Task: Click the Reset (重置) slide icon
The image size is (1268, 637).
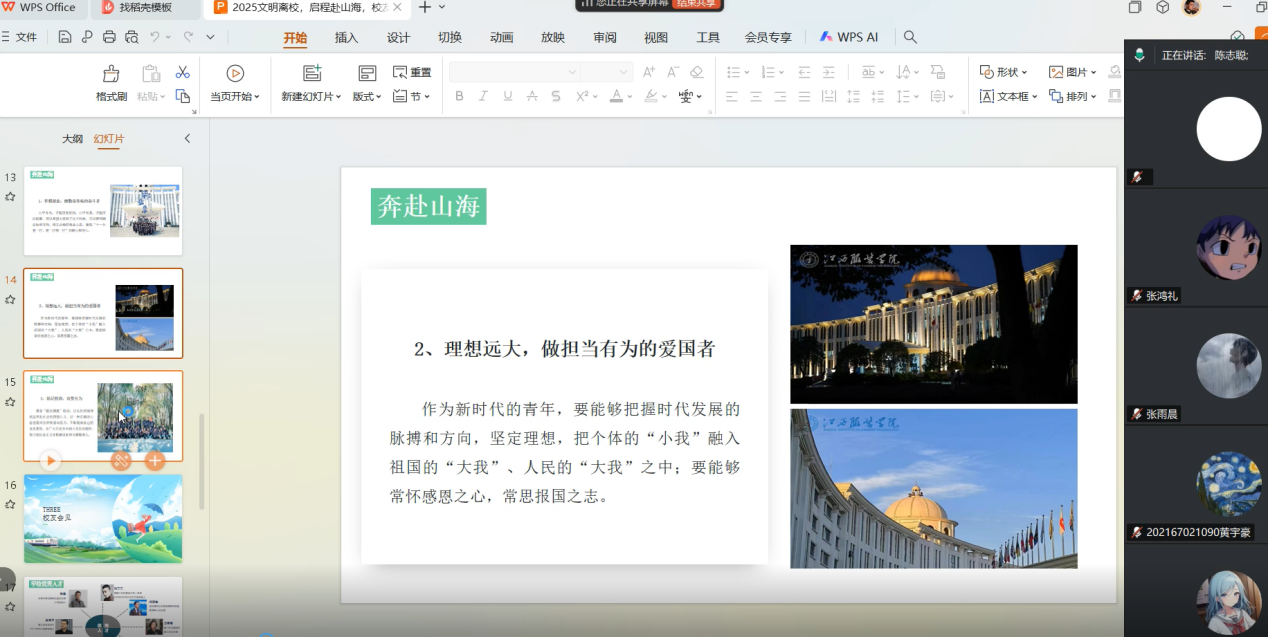Action: pyautogui.click(x=412, y=72)
